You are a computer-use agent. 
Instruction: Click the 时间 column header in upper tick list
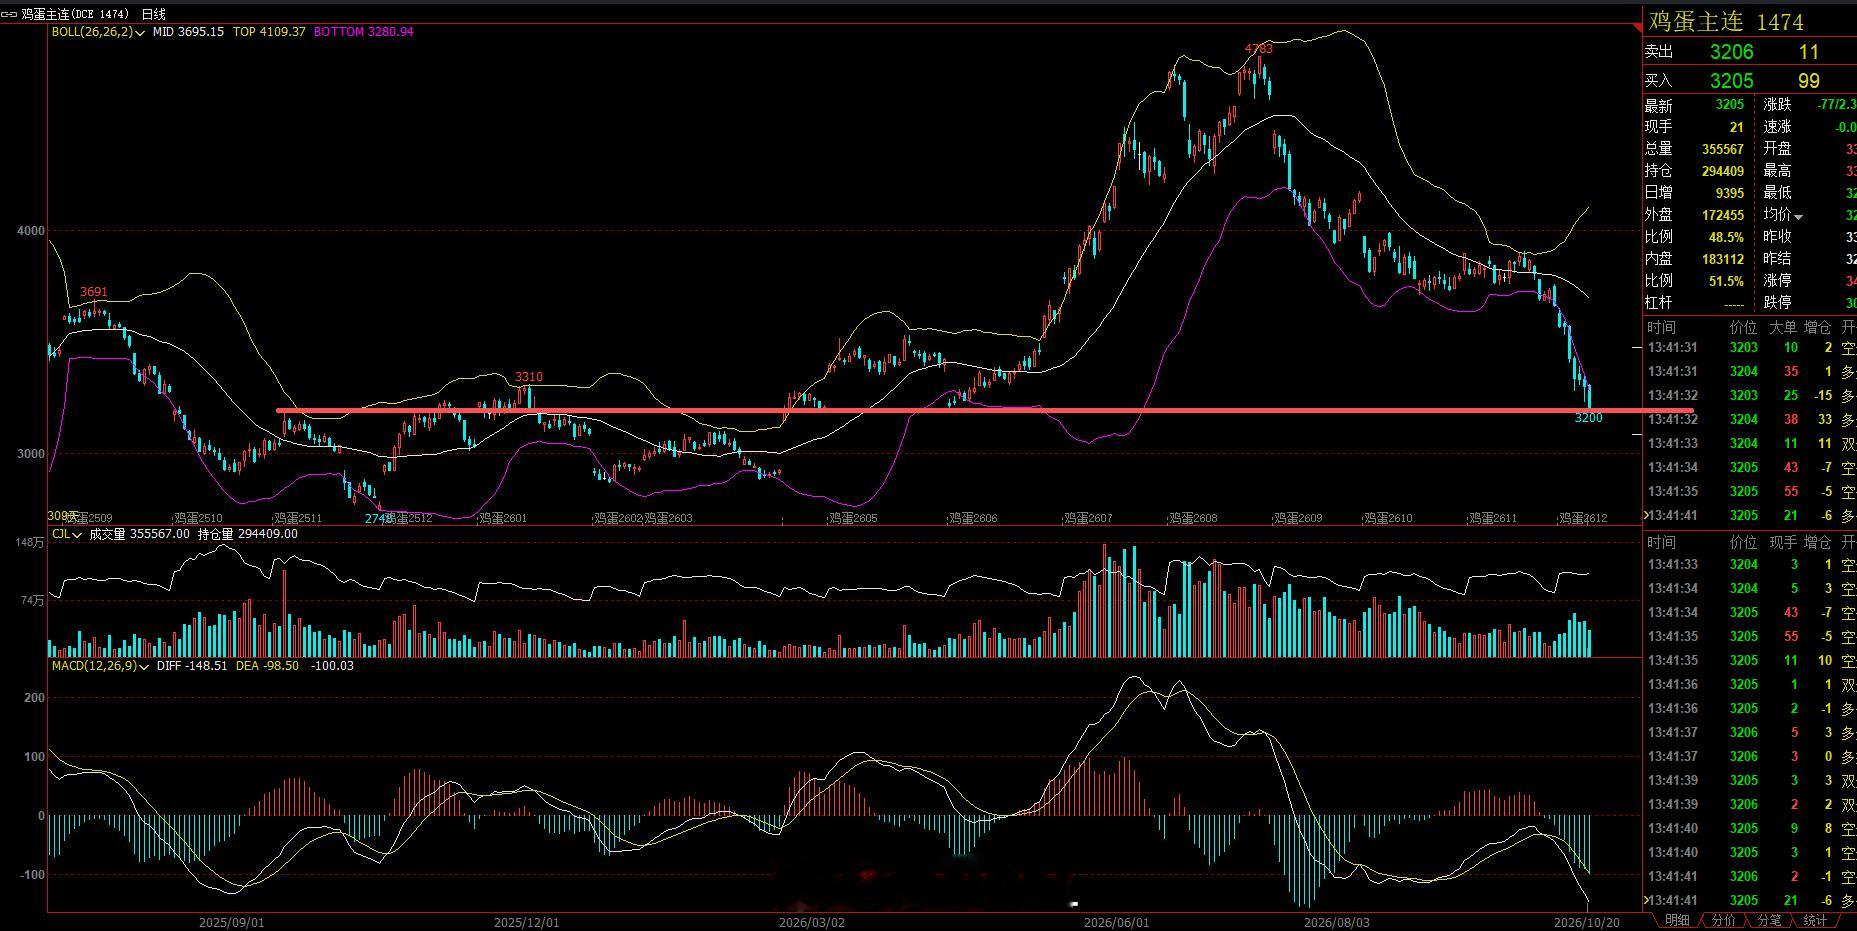coord(1662,328)
